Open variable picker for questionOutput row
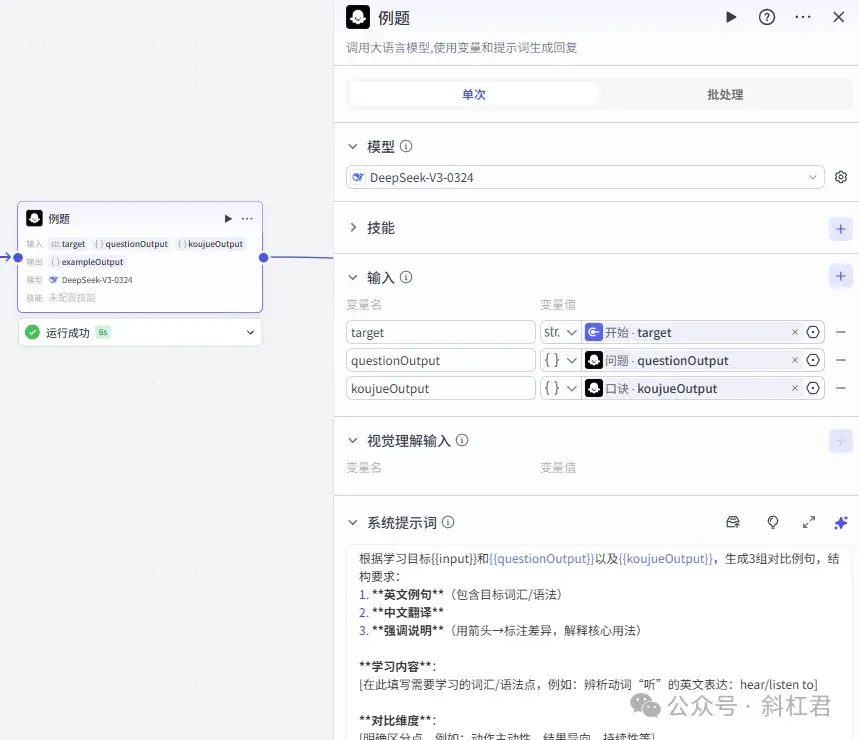The image size is (859, 740). coord(813,360)
